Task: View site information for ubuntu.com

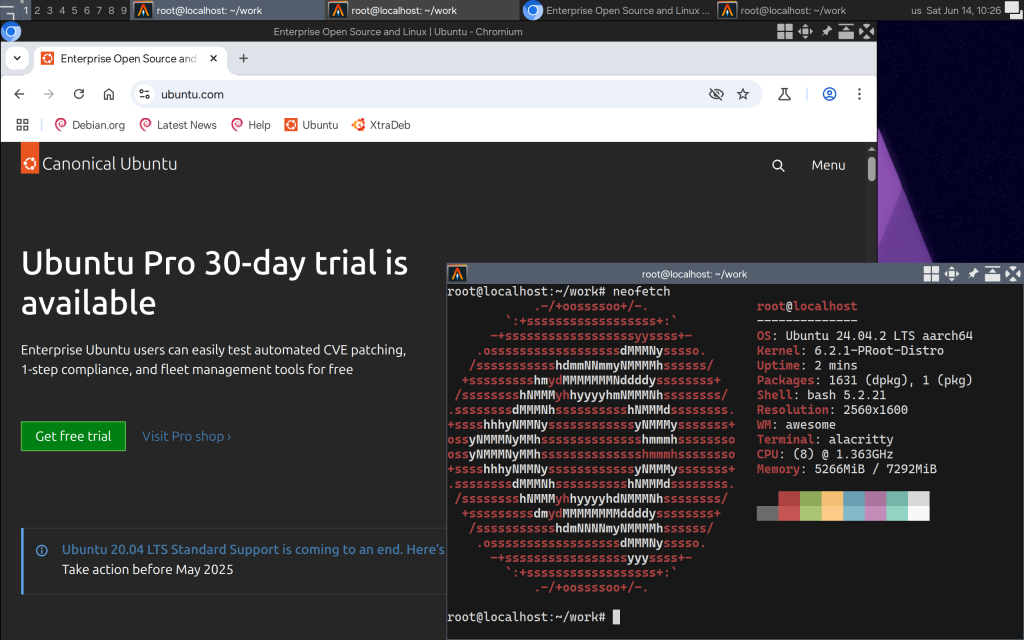Action: click(x=145, y=94)
